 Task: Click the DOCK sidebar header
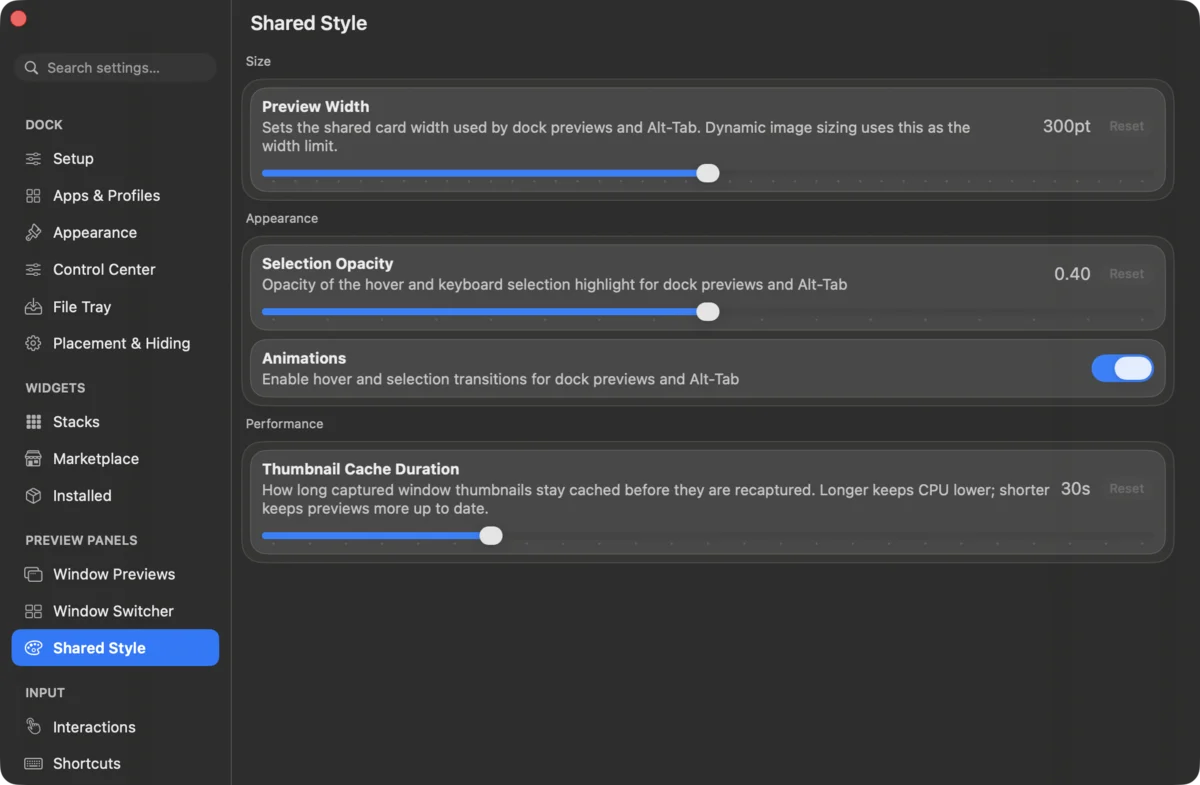point(44,125)
